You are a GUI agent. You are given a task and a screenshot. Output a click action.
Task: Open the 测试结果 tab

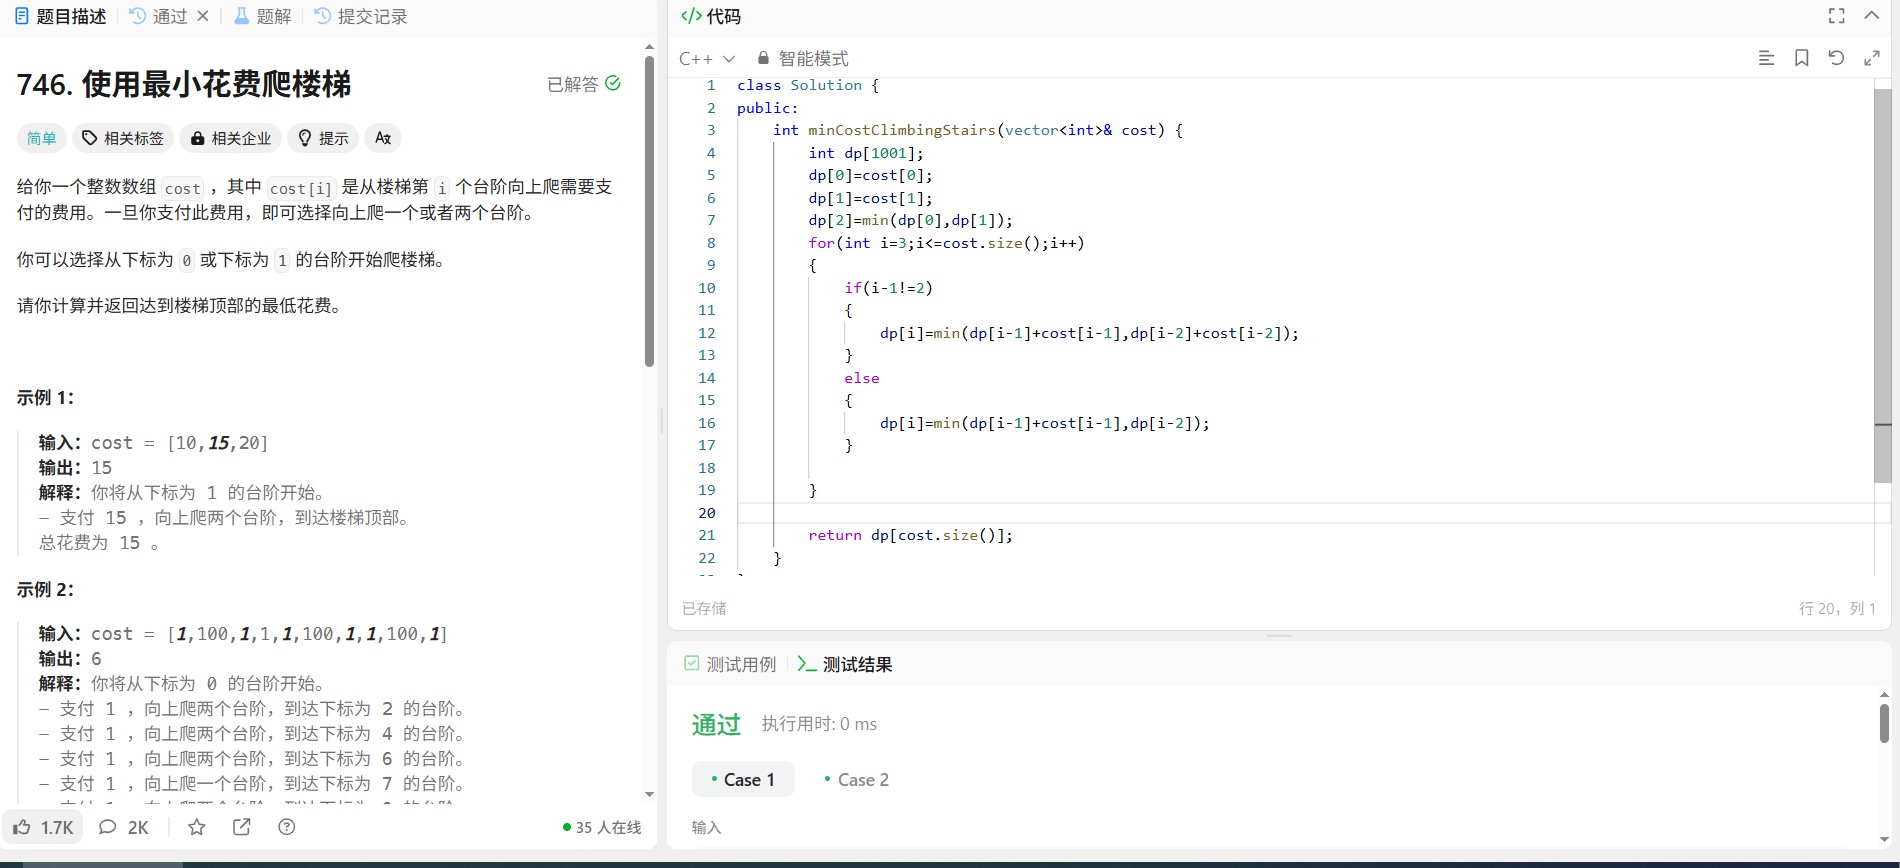point(845,664)
